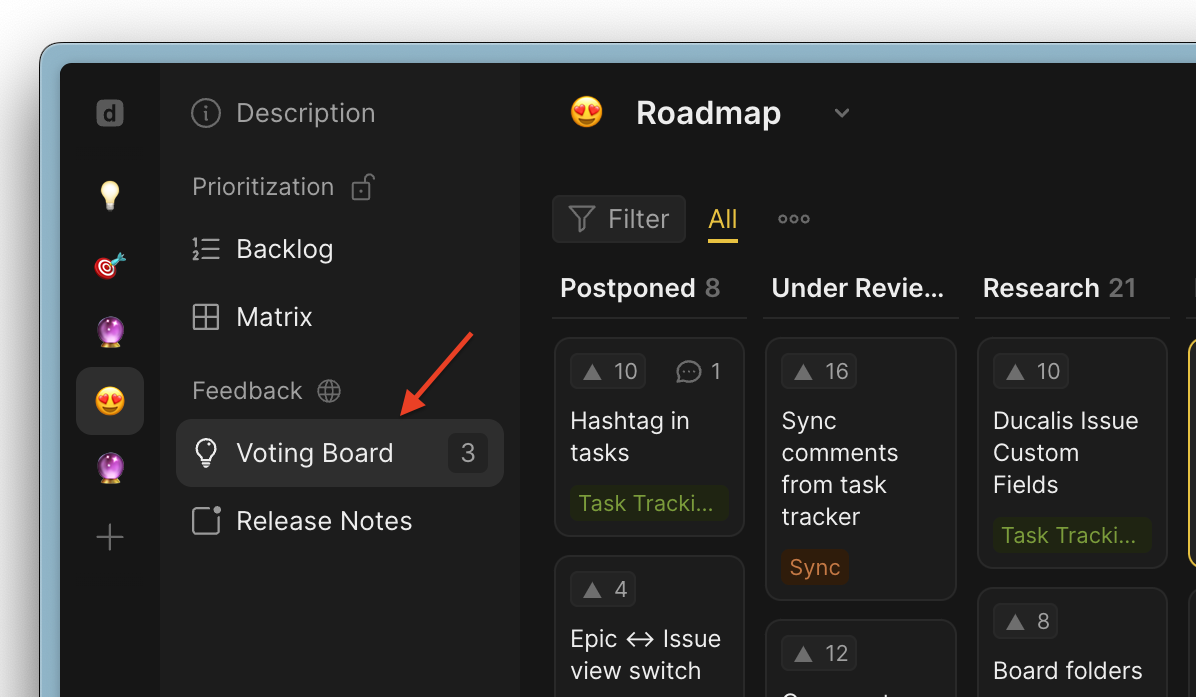Image resolution: width=1196 pixels, height=697 pixels.
Task: Upvote the Sync comments from task tracker card
Action: 818,371
